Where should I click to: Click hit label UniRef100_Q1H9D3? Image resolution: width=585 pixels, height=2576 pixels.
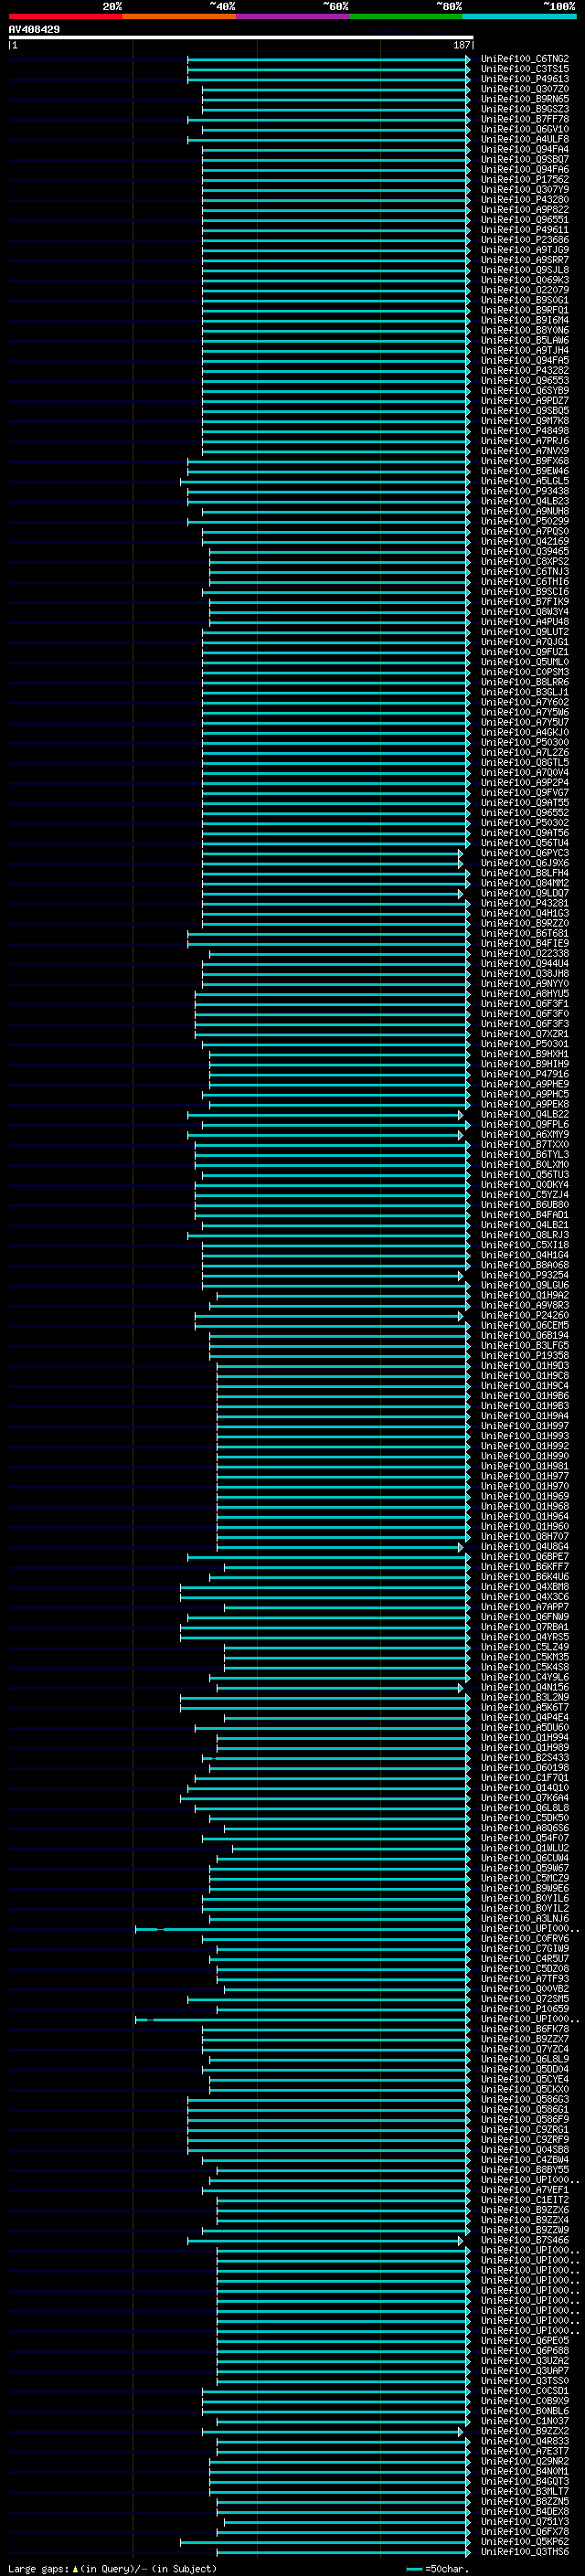click(525, 1366)
